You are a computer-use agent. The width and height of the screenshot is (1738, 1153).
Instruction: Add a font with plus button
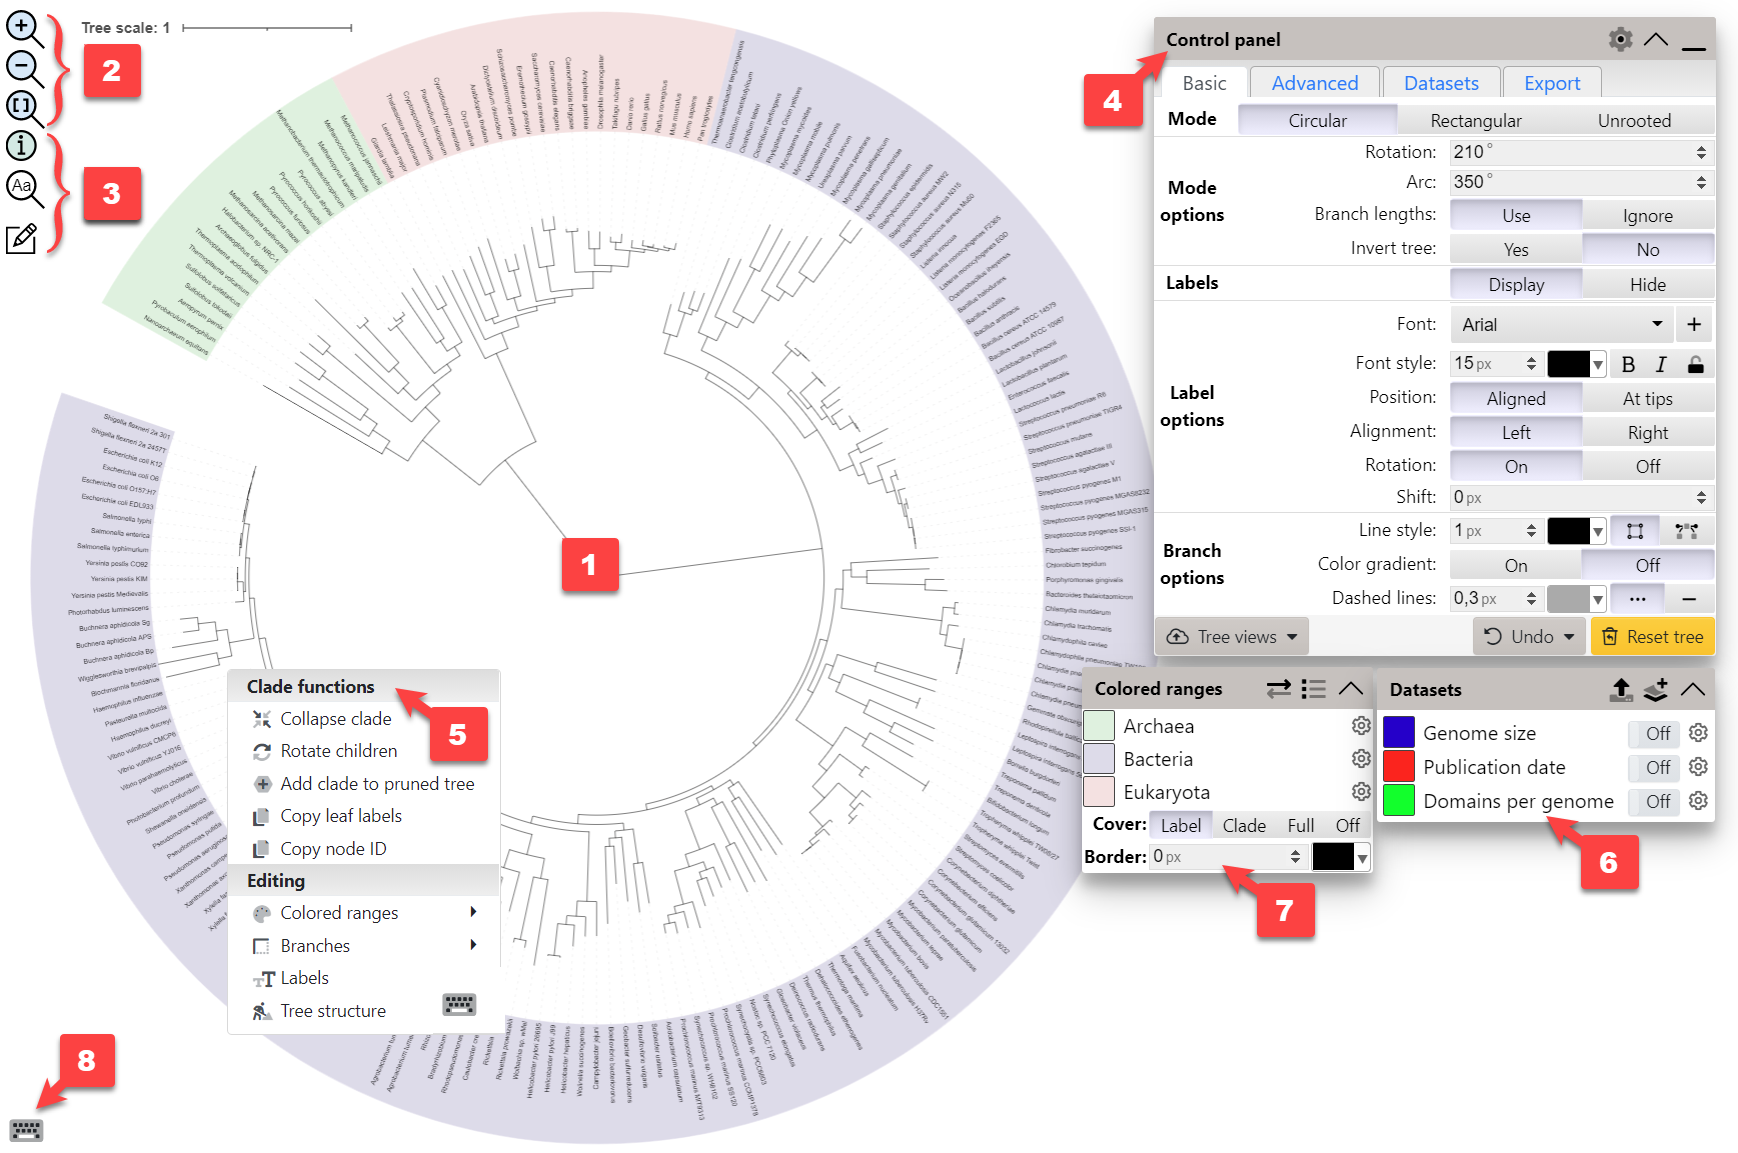pos(1694,324)
